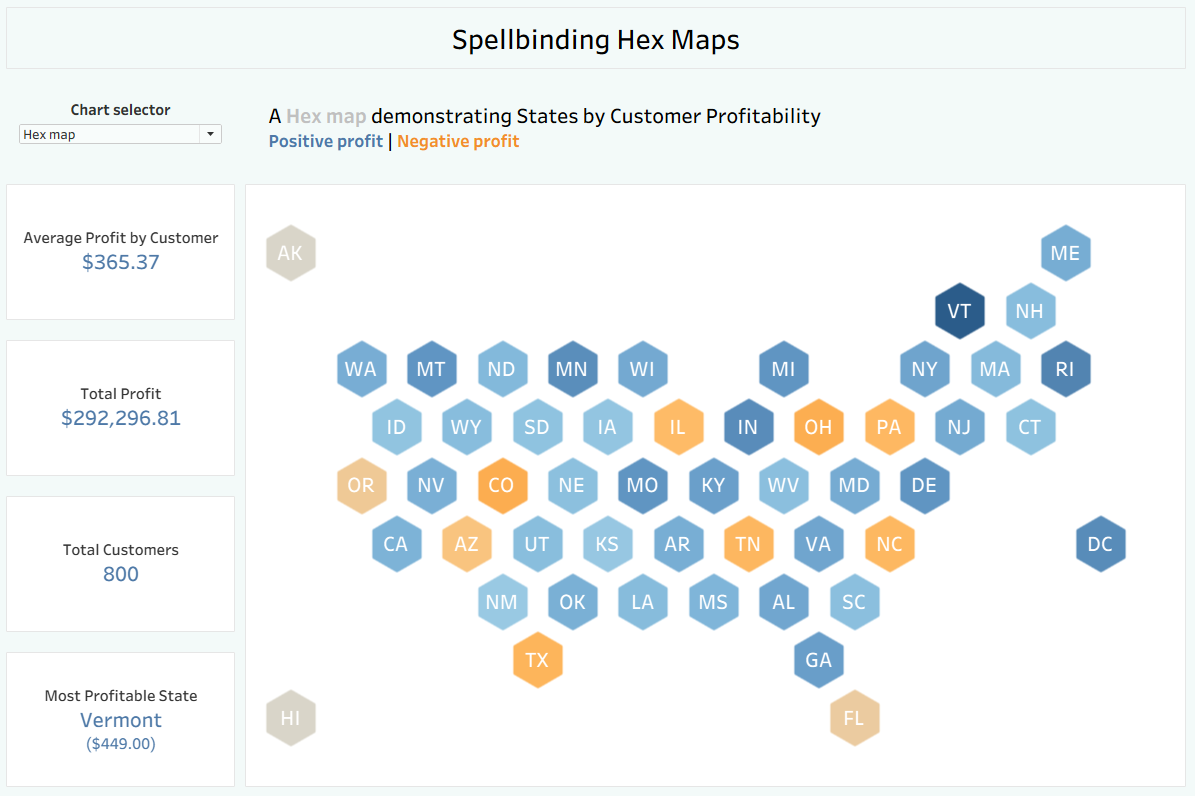1195x796 pixels.
Task: Select the Rhode Island (RI) hexagon
Action: point(1065,369)
